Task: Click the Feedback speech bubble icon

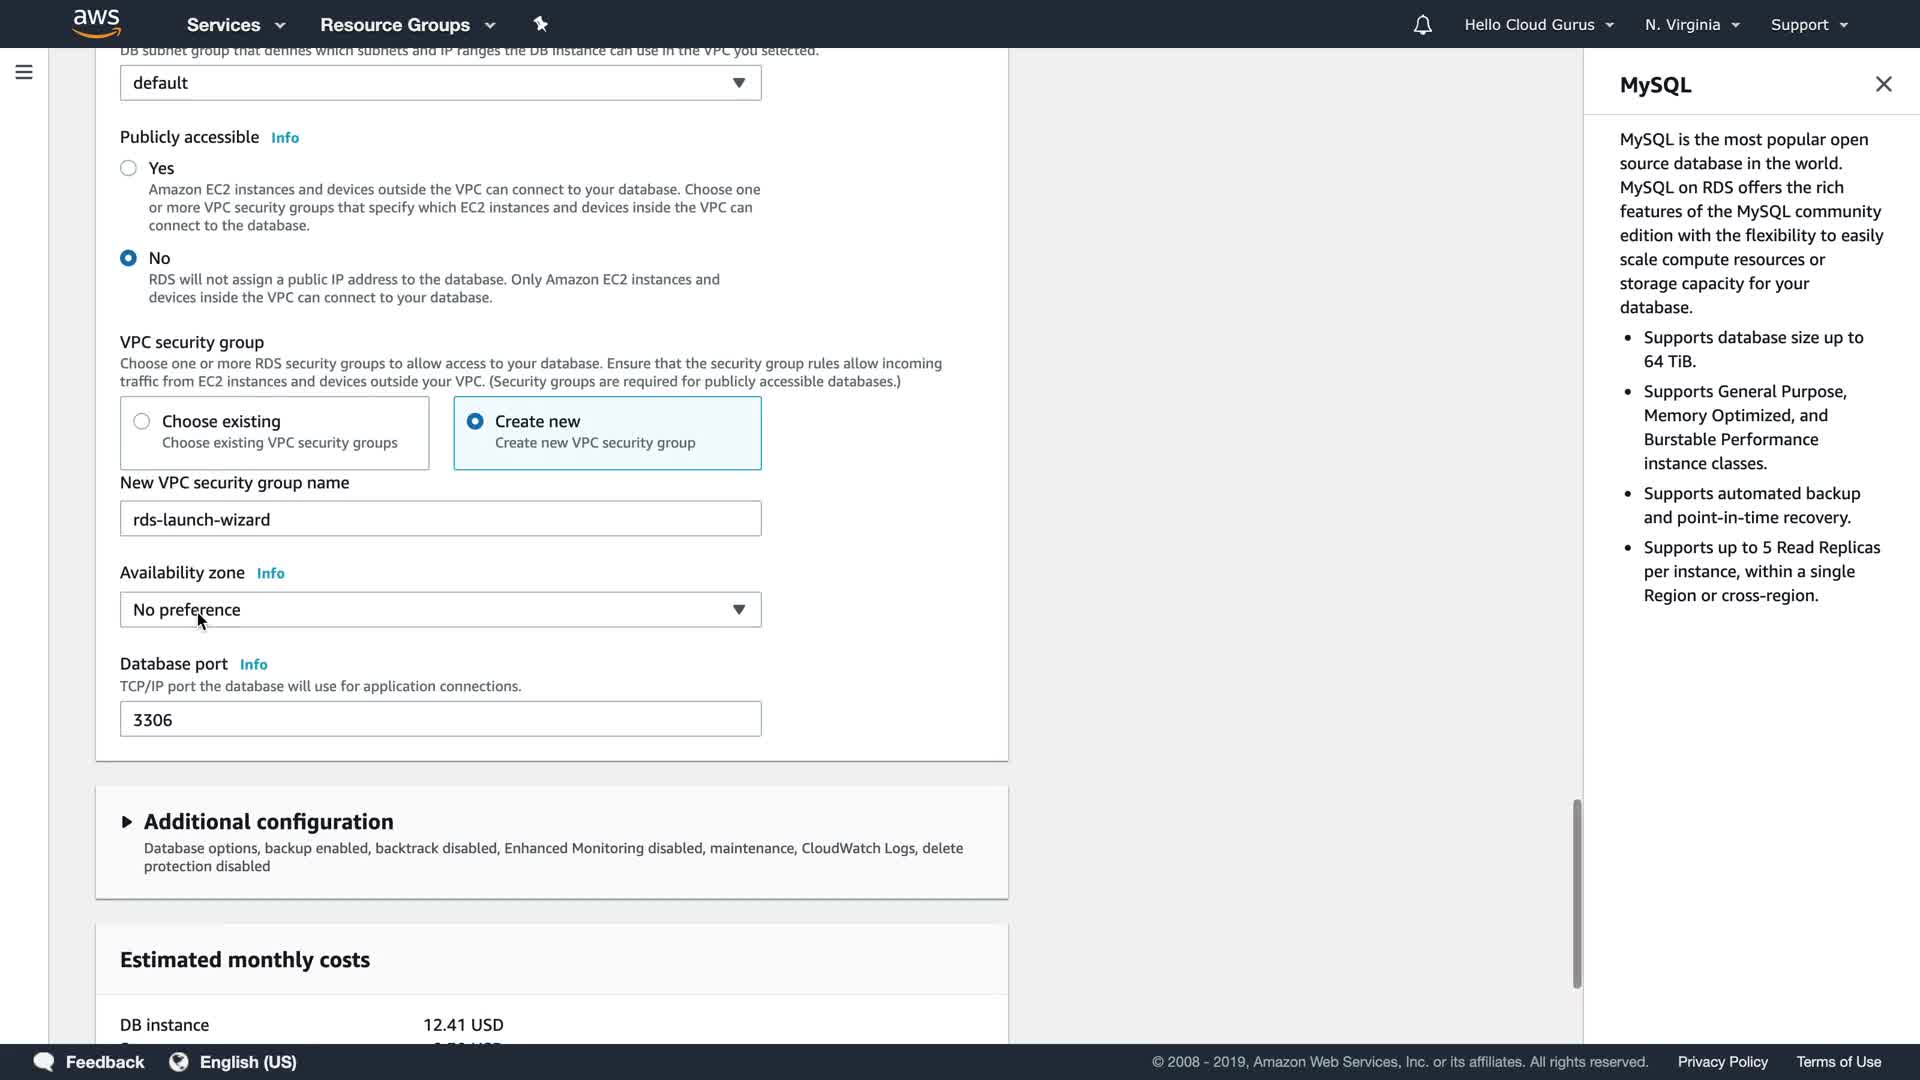Action: (x=44, y=1062)
